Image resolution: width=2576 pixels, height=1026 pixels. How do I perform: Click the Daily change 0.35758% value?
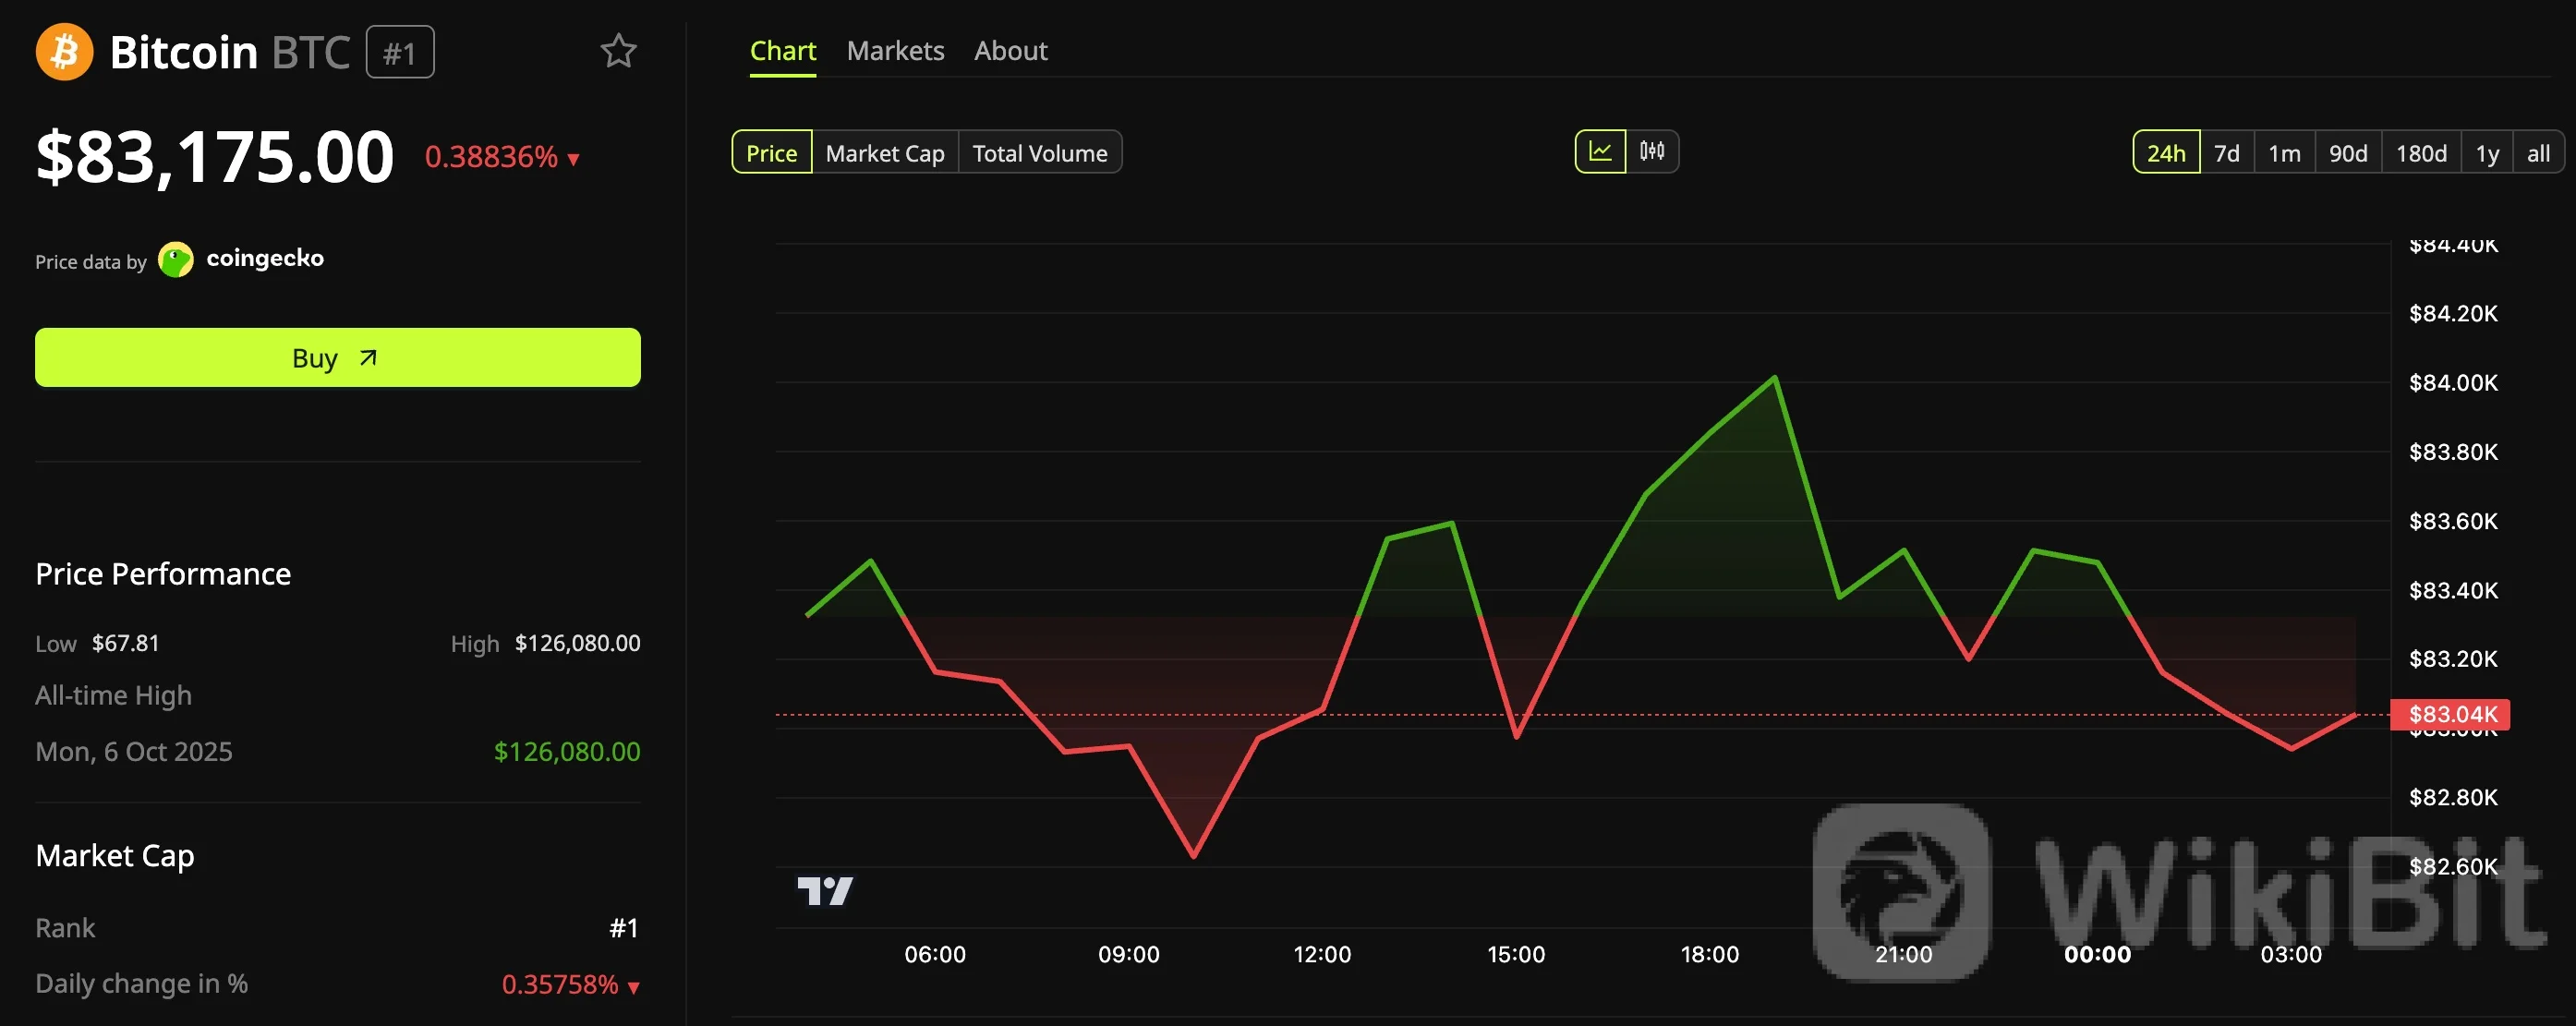tap(560, 984)
